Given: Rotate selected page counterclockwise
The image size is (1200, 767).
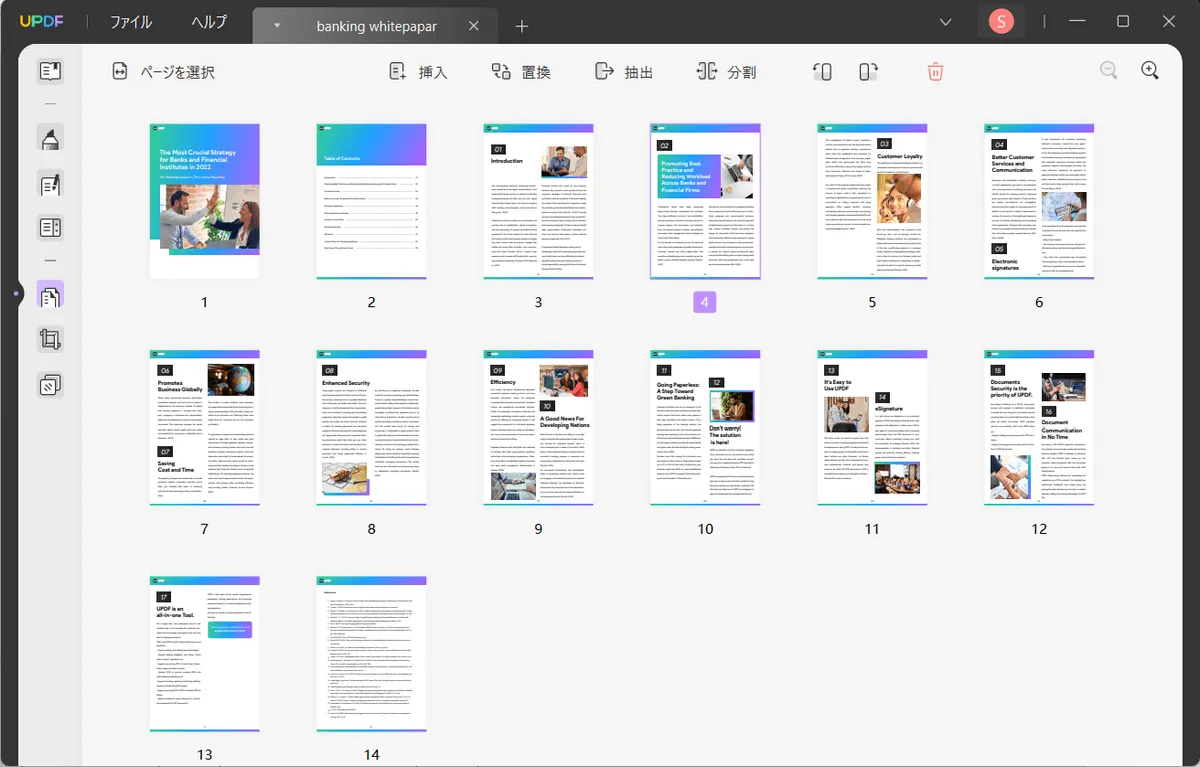Looking at the screenshot, I should click(822, 72).
